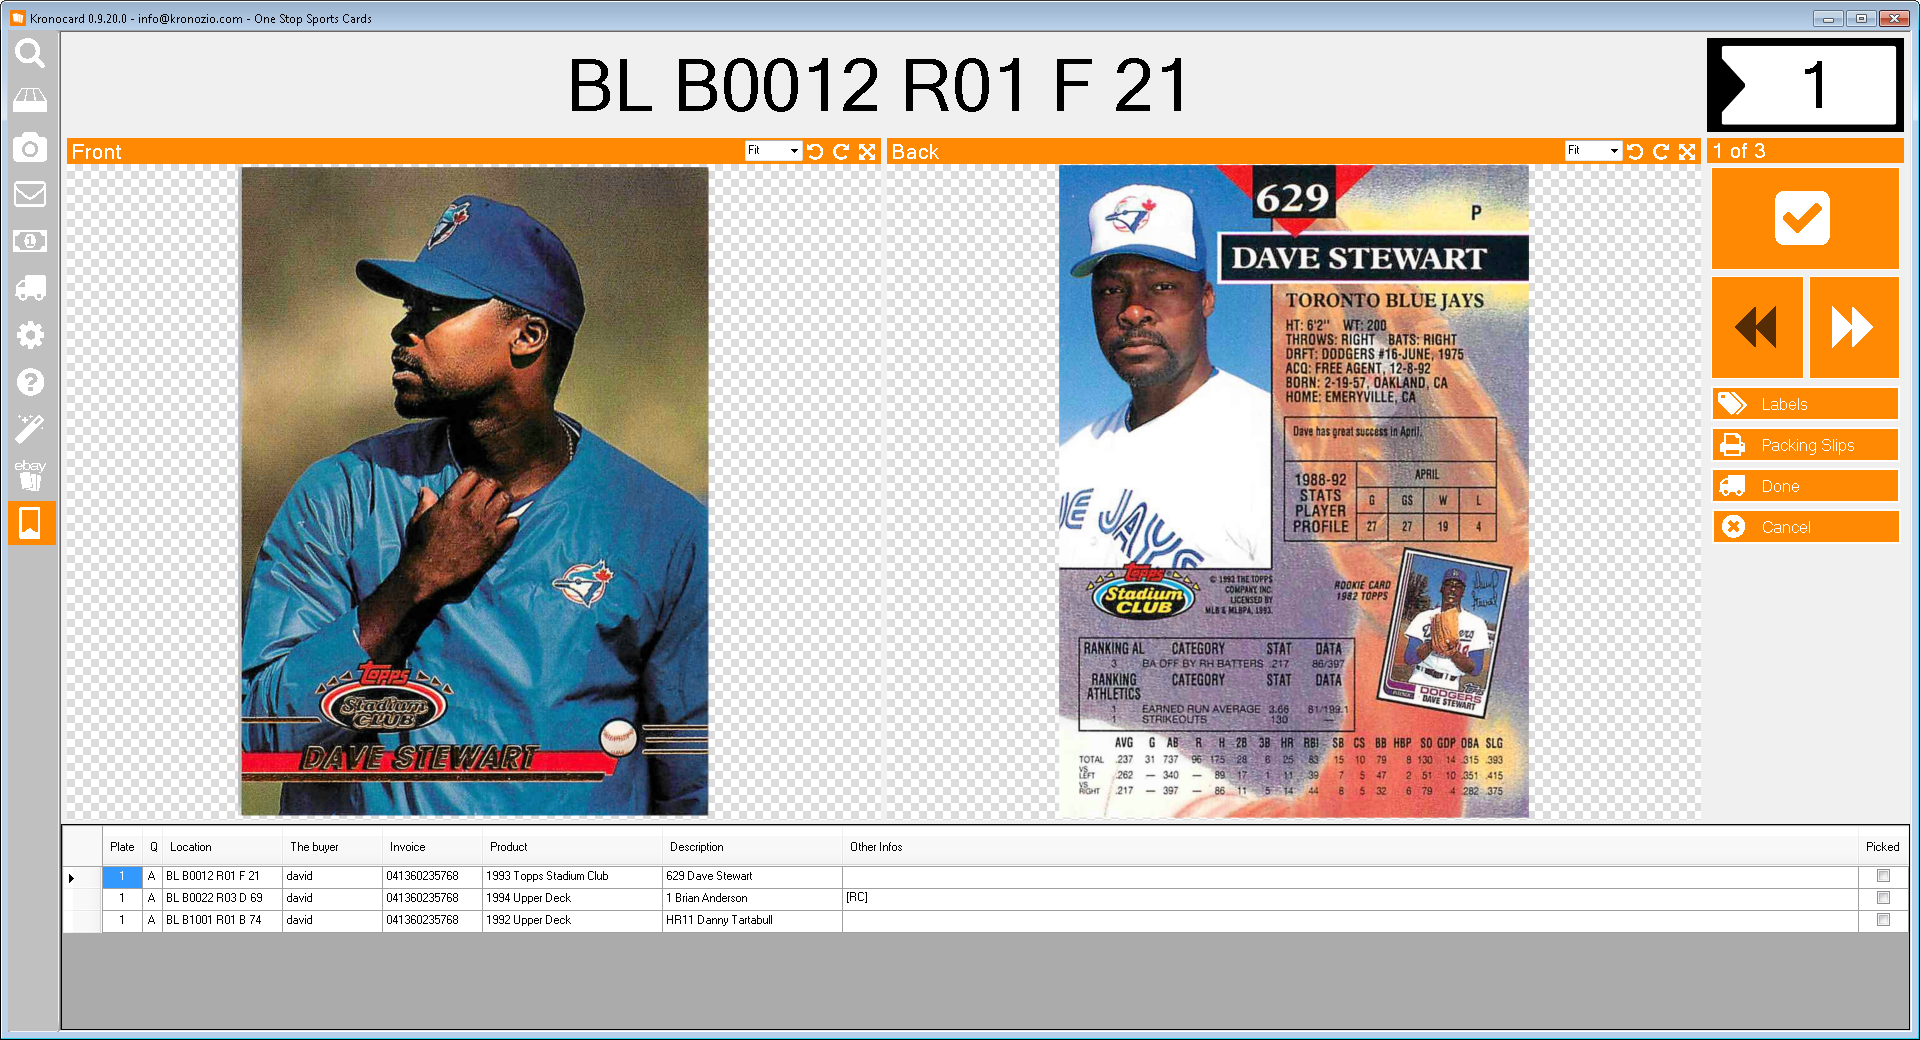Check Picked box for 1 Brian Anderson
The width and height of the screenshot is (1920, 1040).
tap(1883, 898)
